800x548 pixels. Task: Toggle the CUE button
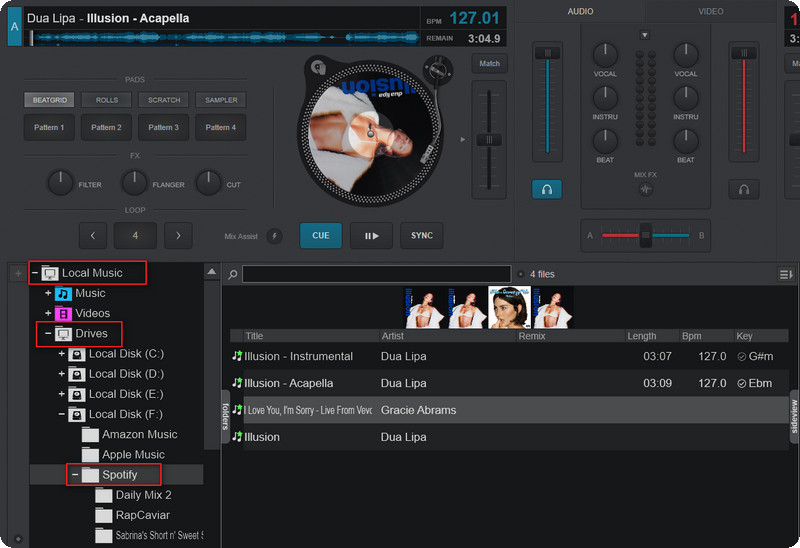[320, 236]
